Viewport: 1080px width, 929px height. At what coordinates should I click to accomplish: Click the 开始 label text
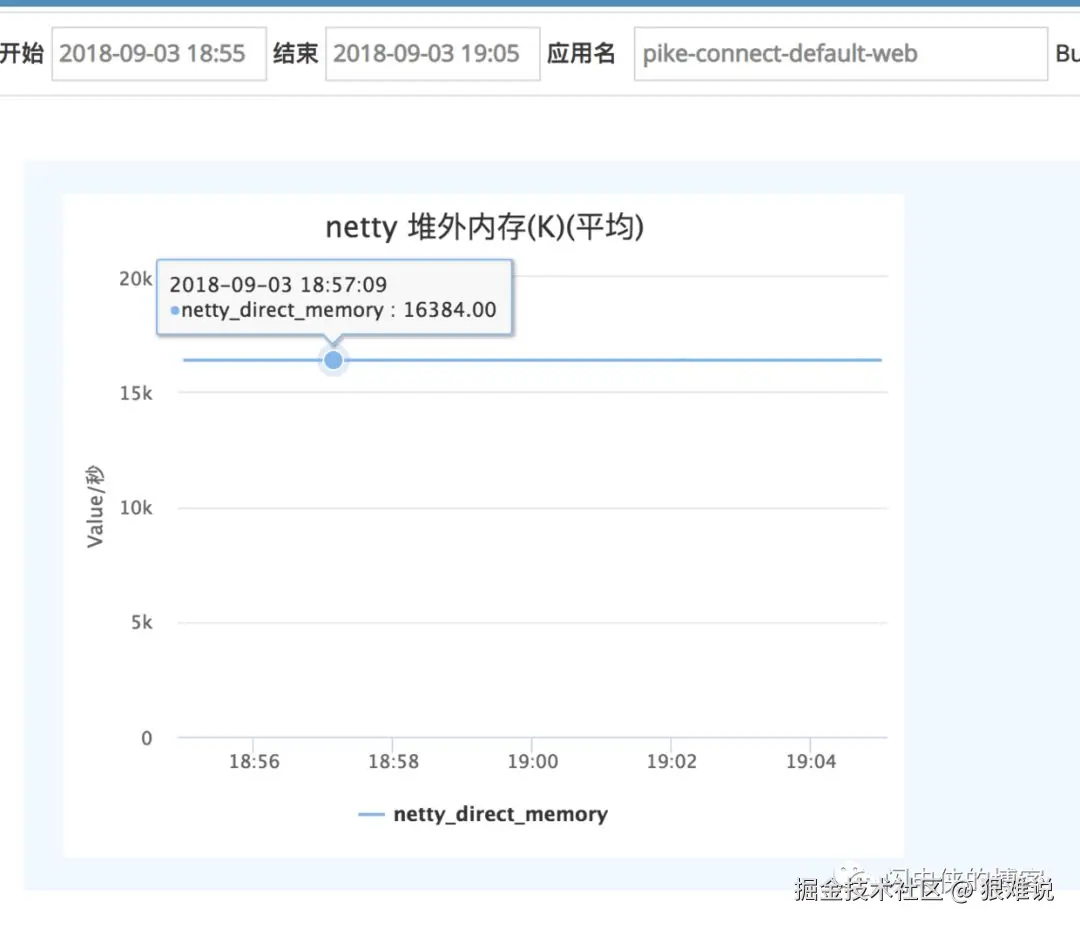(24, 53)
